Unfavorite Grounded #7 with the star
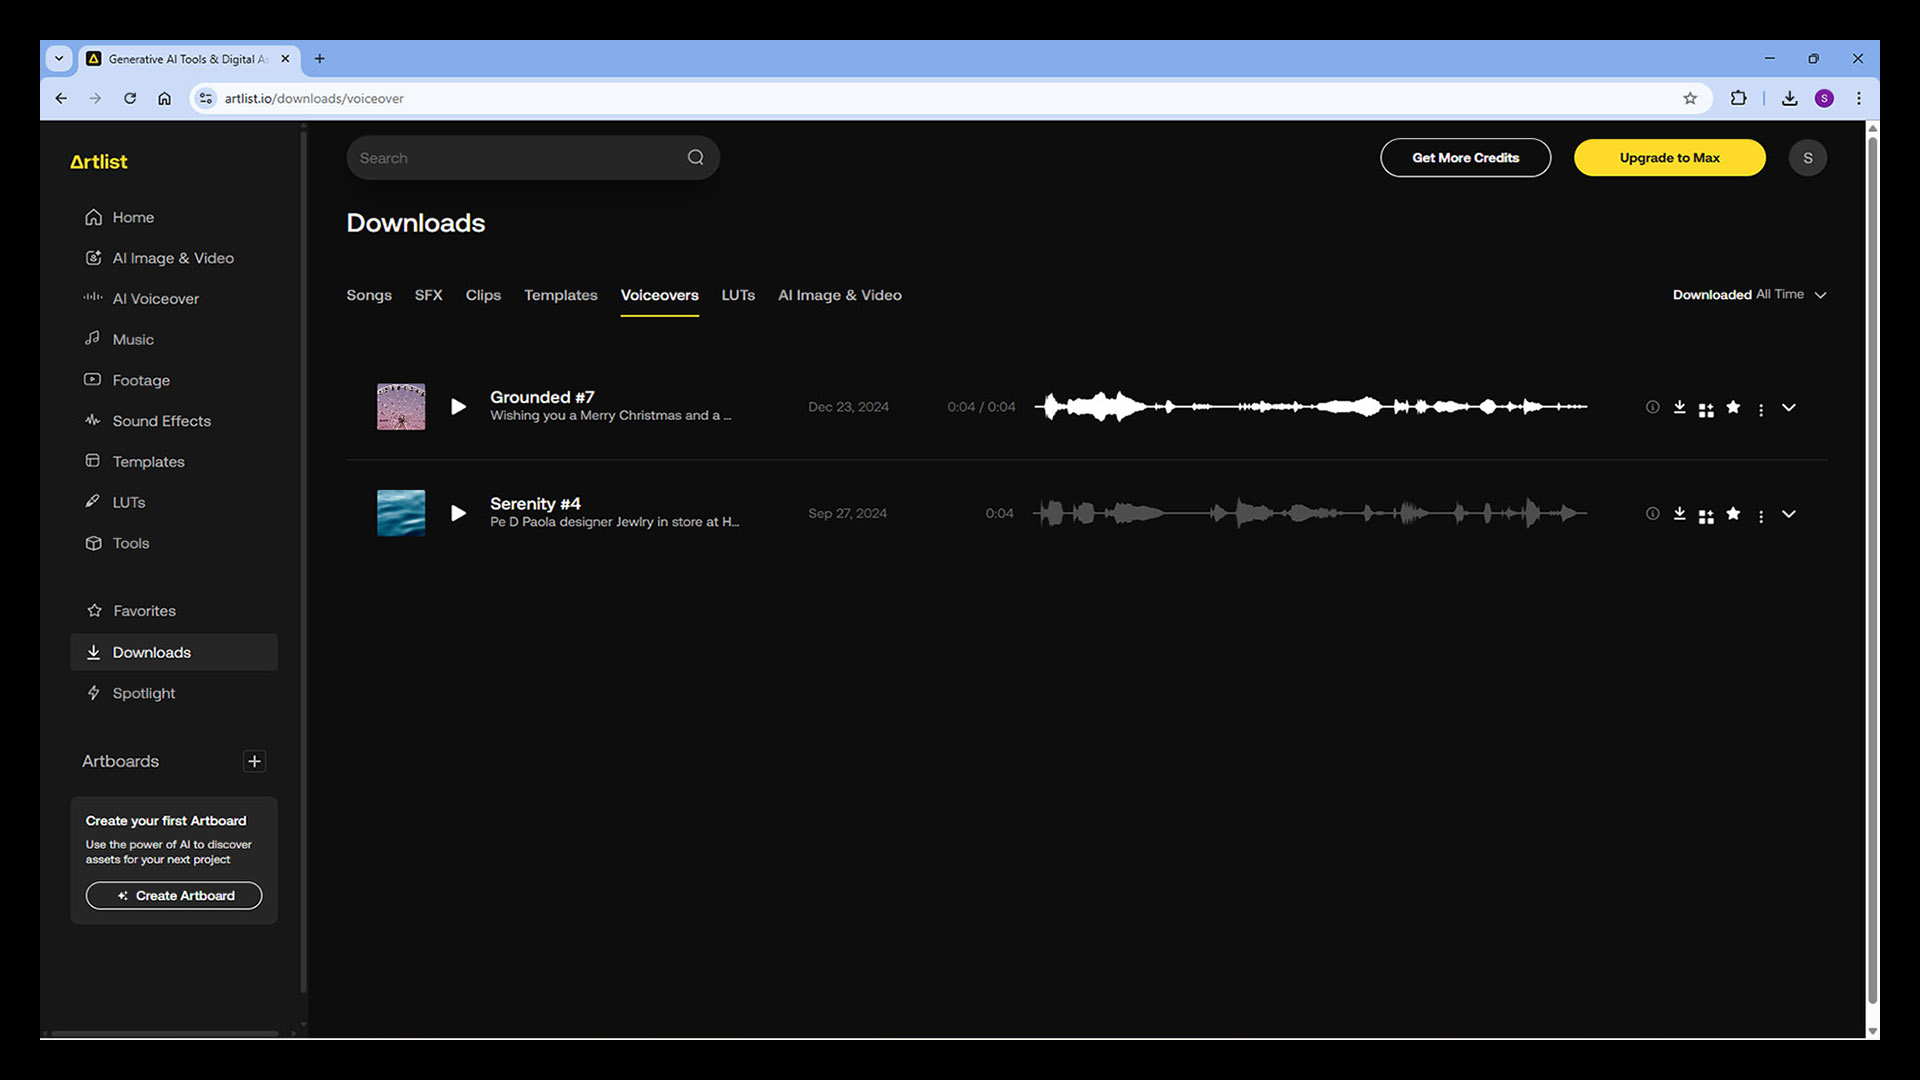This screenshot has width=1920, height=1080. pos(1734,407)
